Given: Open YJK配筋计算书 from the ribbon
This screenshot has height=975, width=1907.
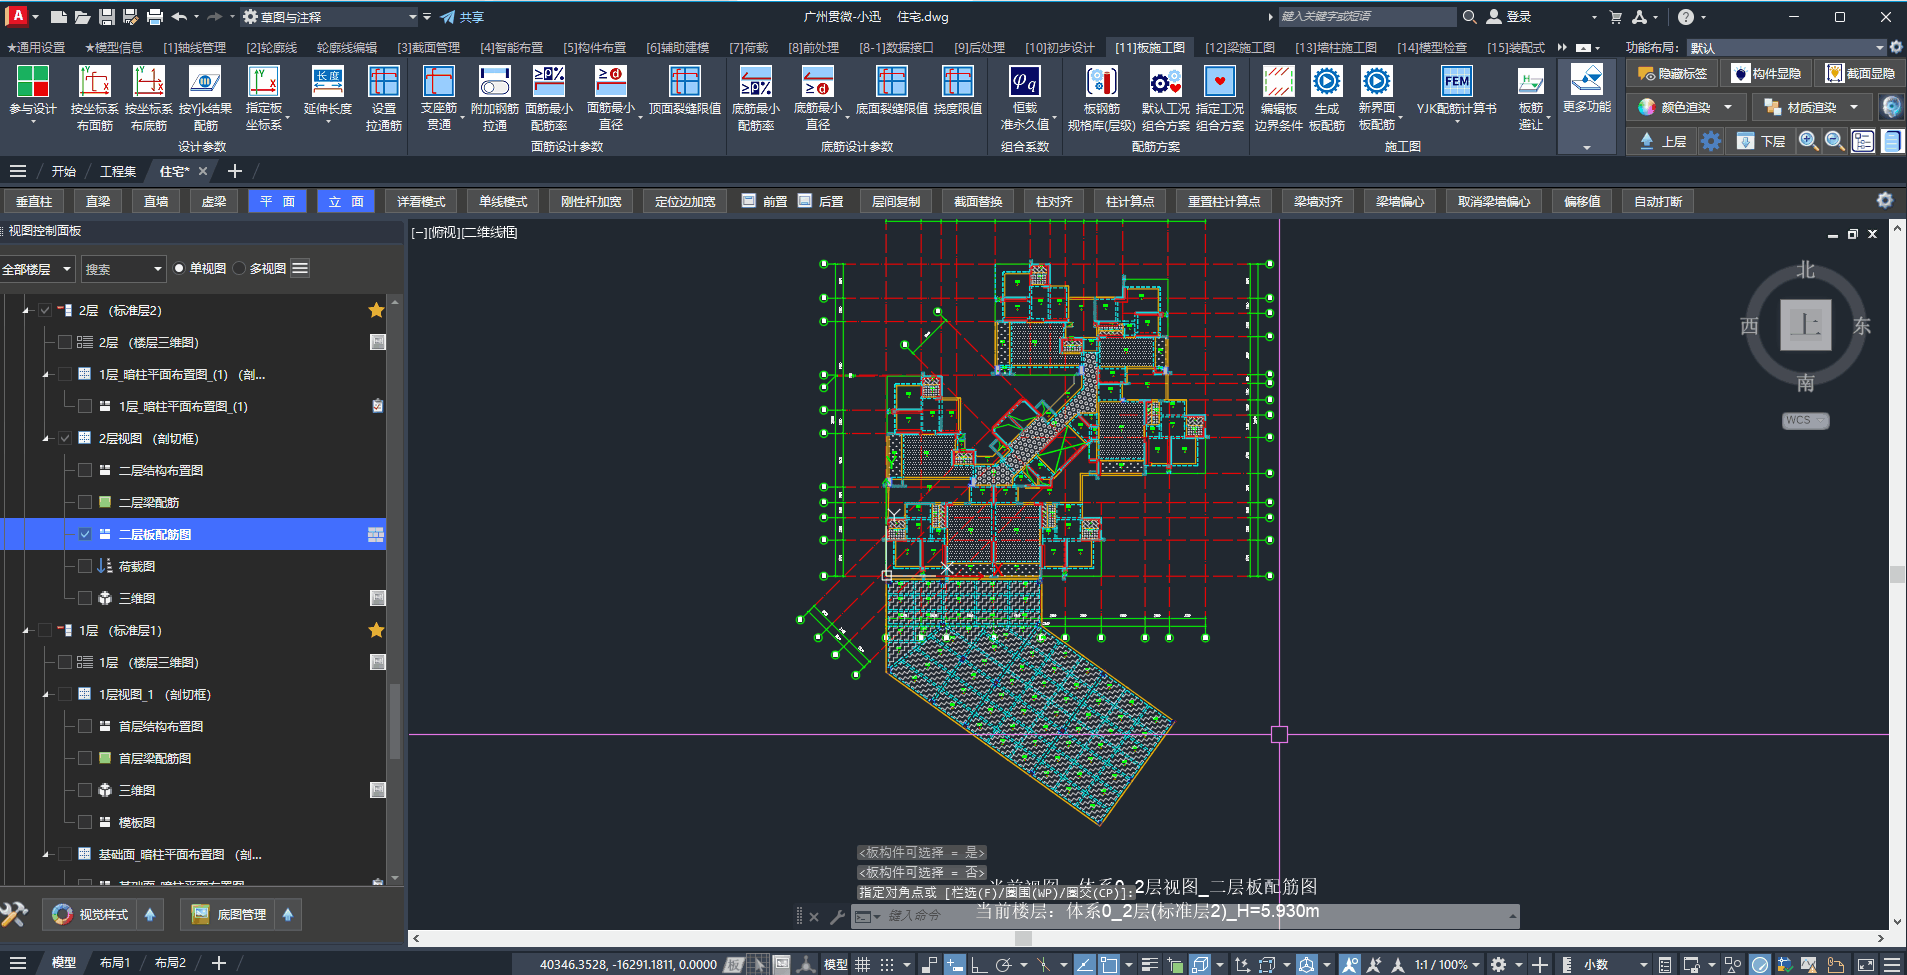Looking at the screenshot, I should [x=1456, y=83].
